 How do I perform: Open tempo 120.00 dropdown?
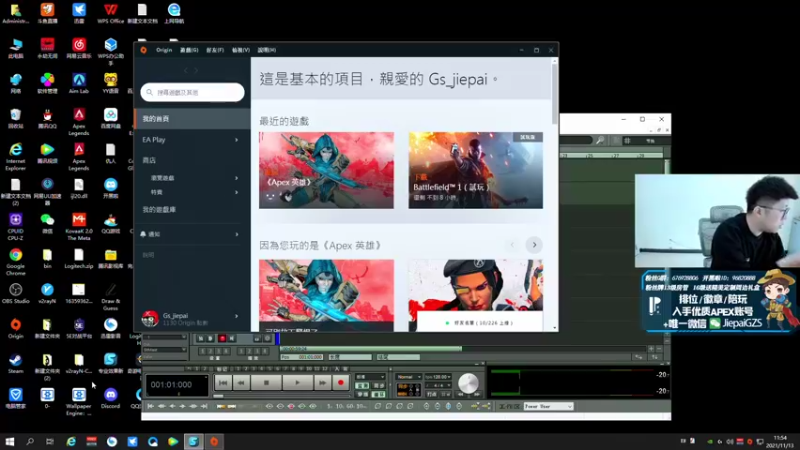coord(438,377)
